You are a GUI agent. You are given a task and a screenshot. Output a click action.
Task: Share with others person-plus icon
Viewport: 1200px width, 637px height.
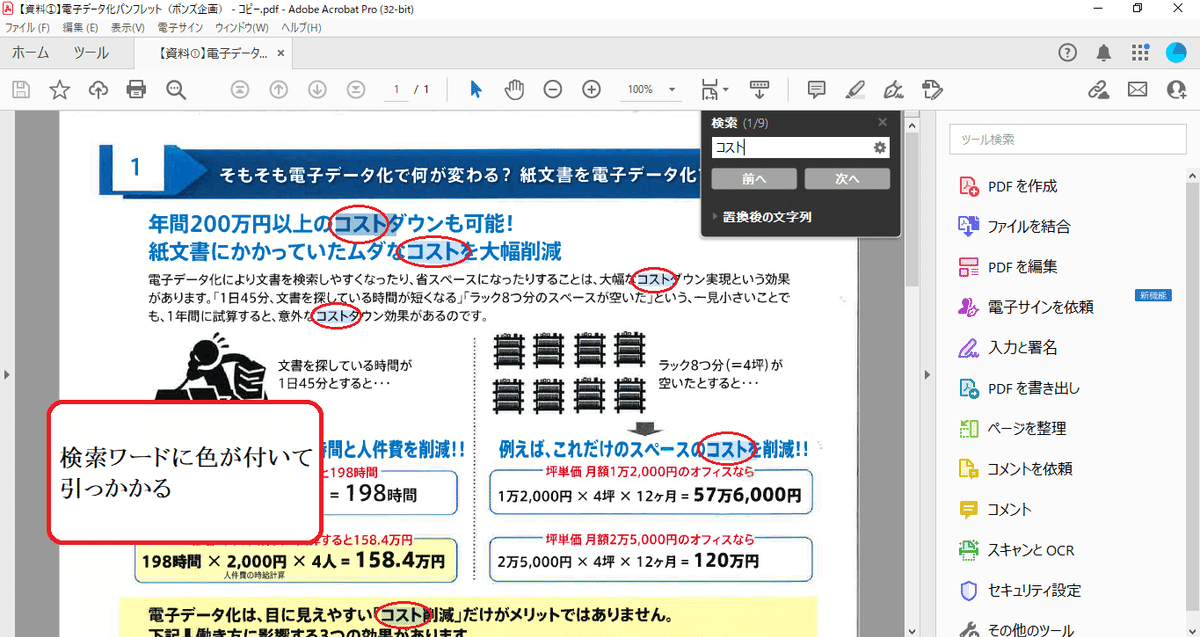click(x=1176, y=90)
